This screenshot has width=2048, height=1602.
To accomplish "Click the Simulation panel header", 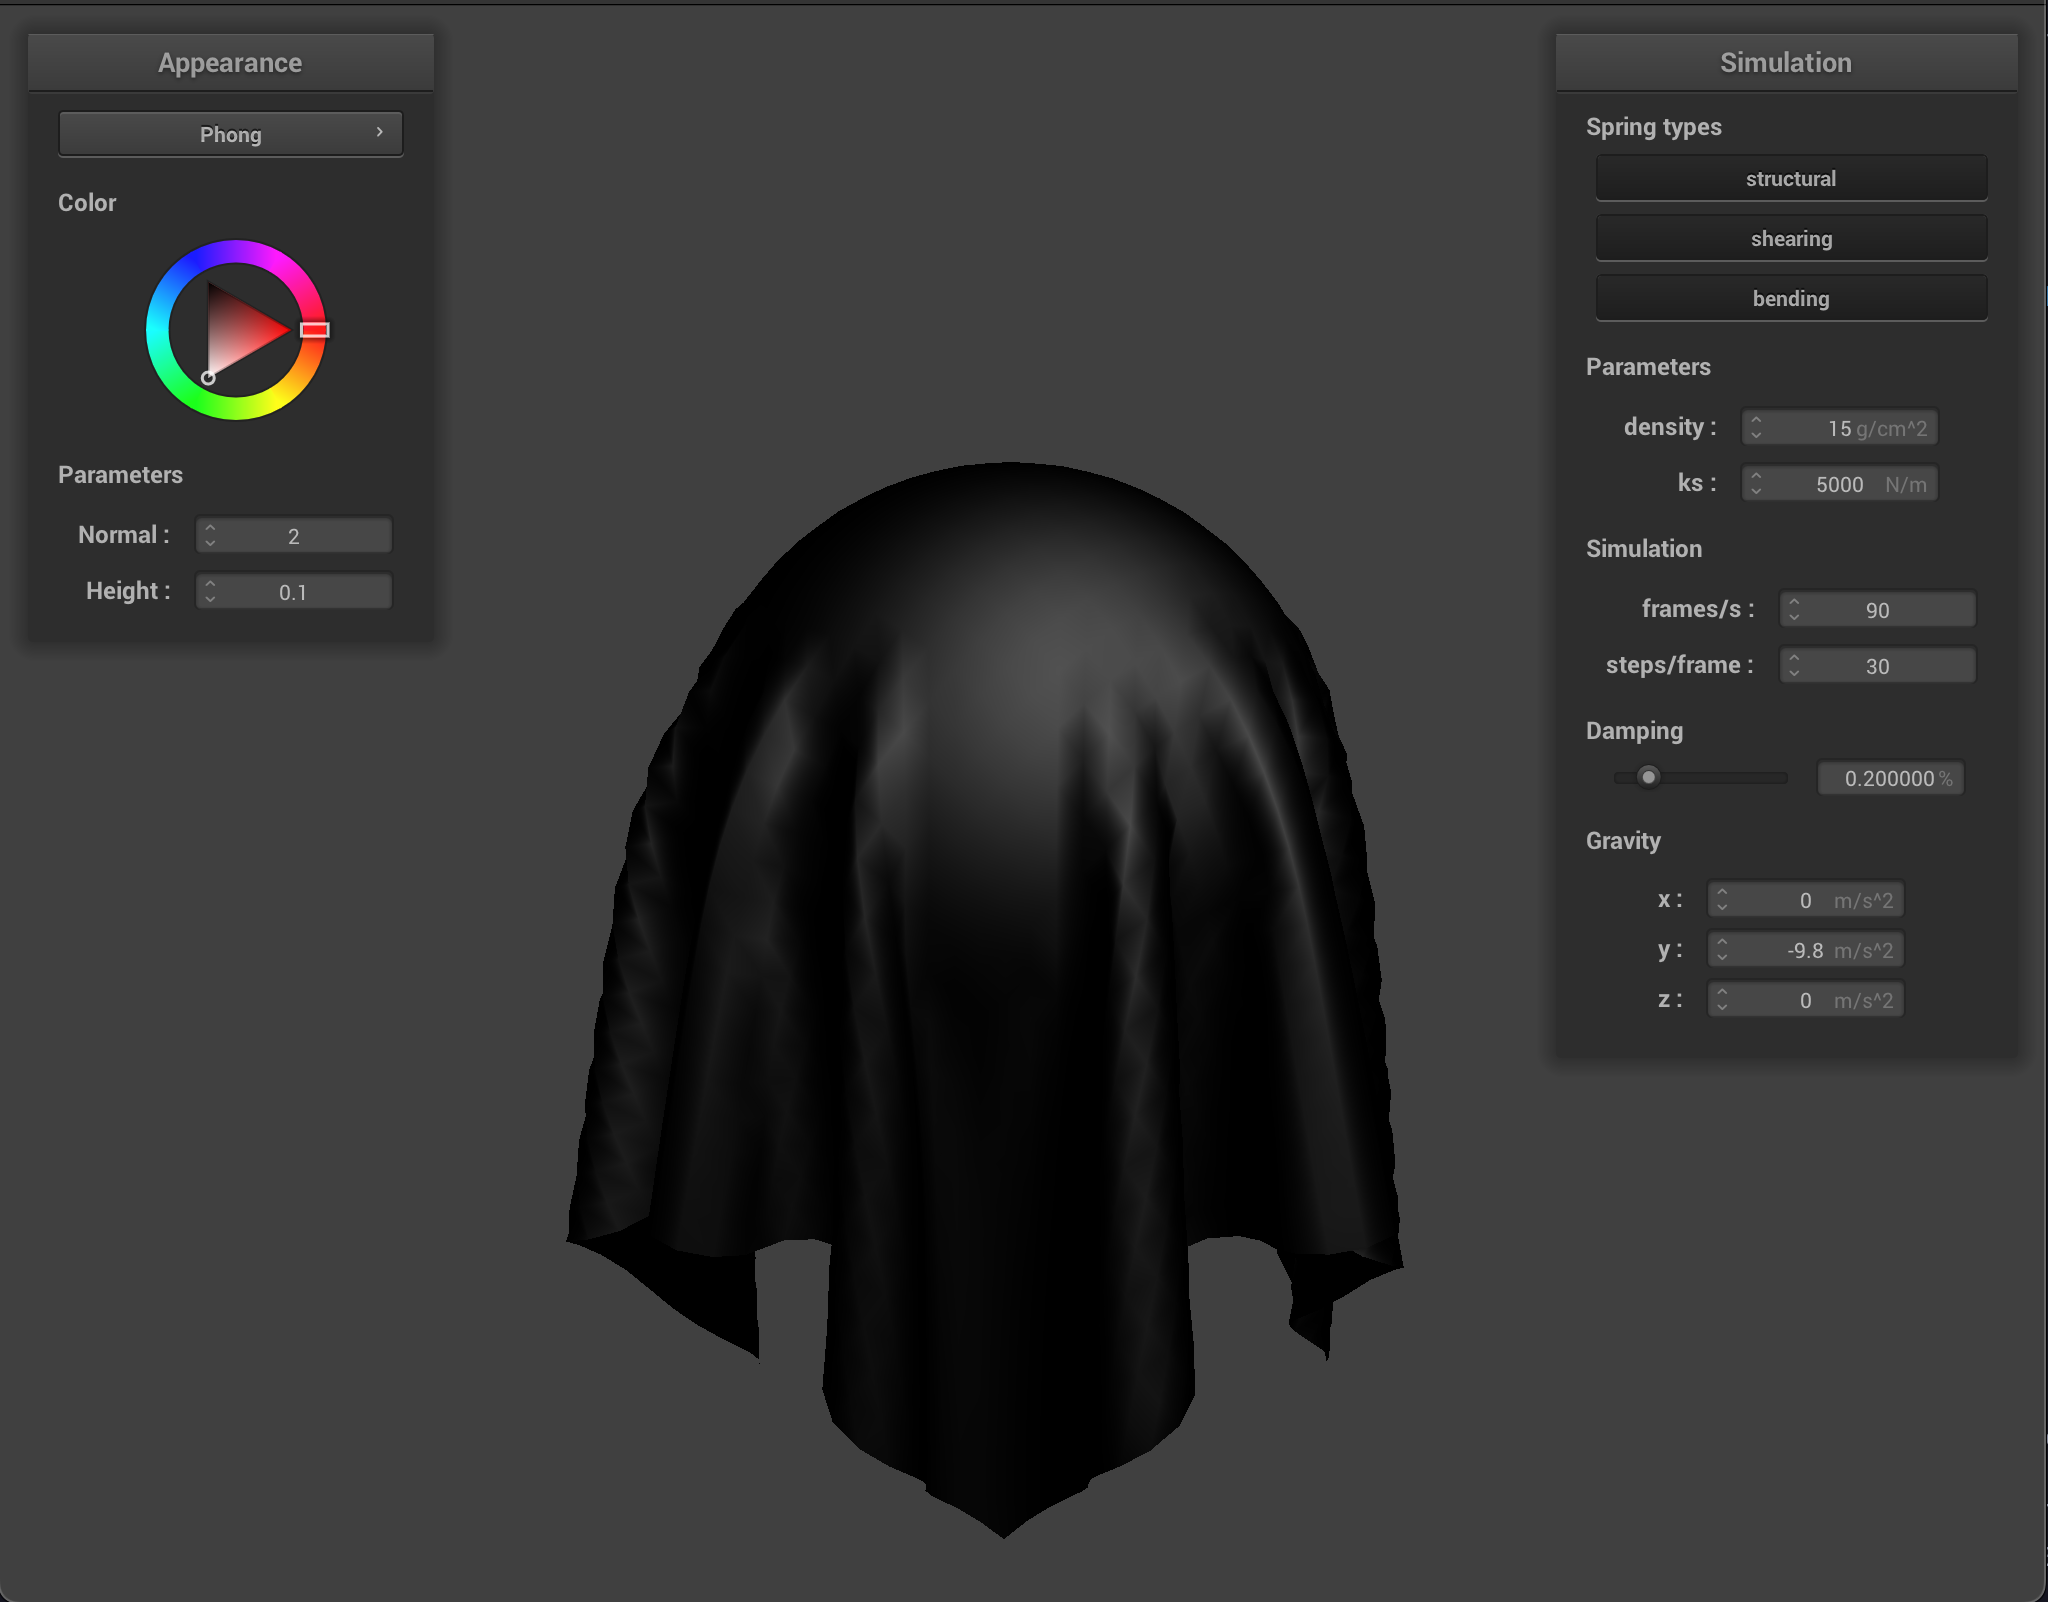I will (1786, 62).
